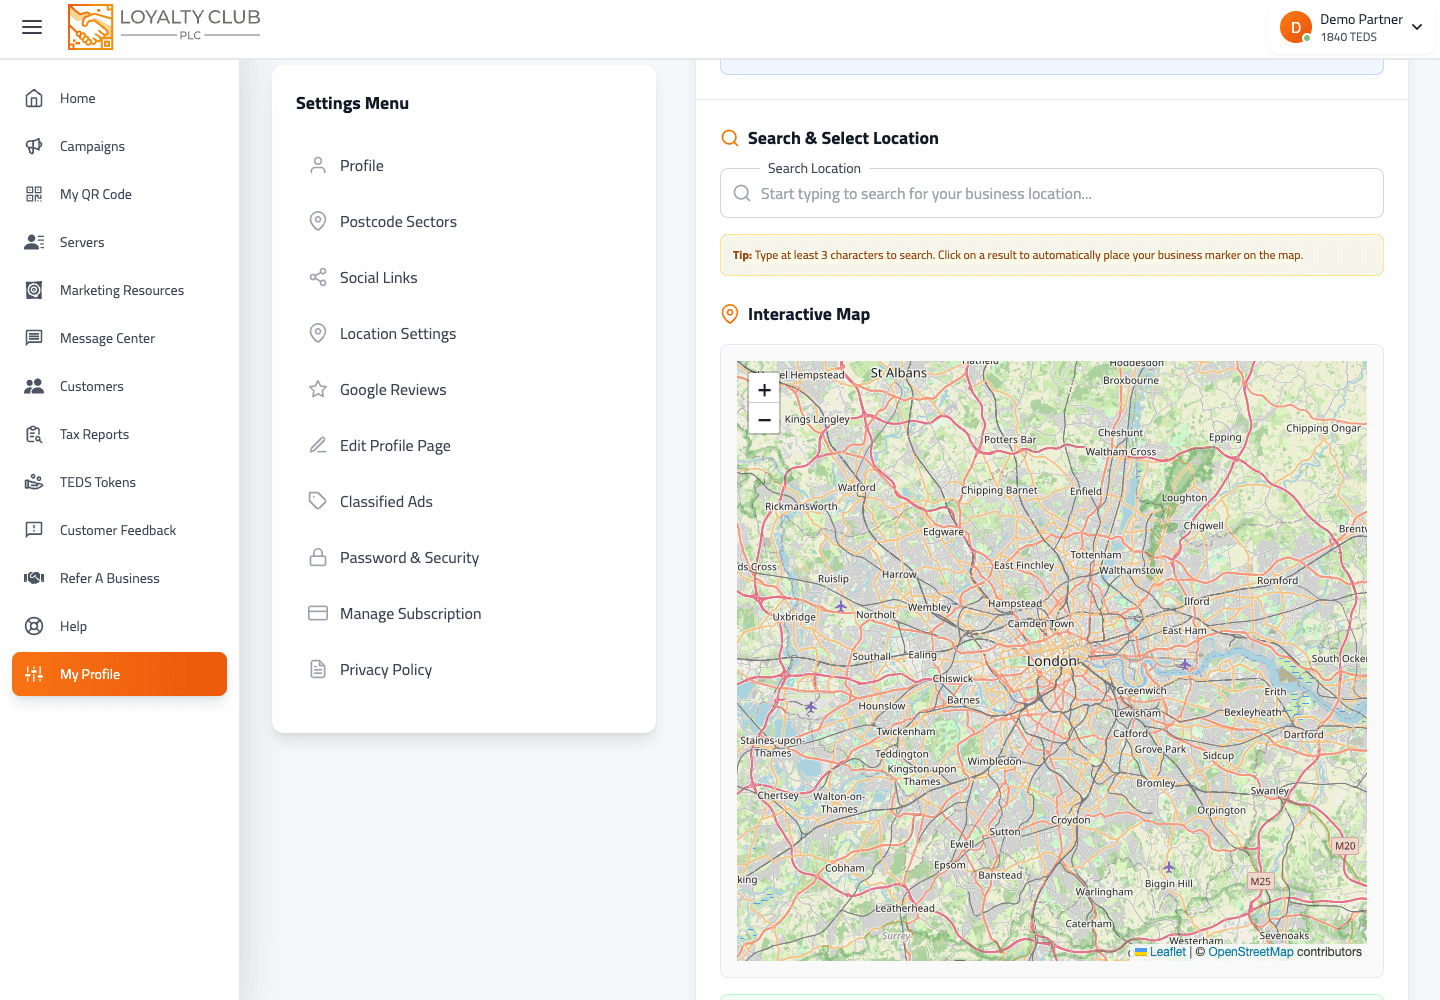The width and height of the screenshot is (1440, 1000).
Task: Click the search magnifier in location field
Action: tap(742, 193)
